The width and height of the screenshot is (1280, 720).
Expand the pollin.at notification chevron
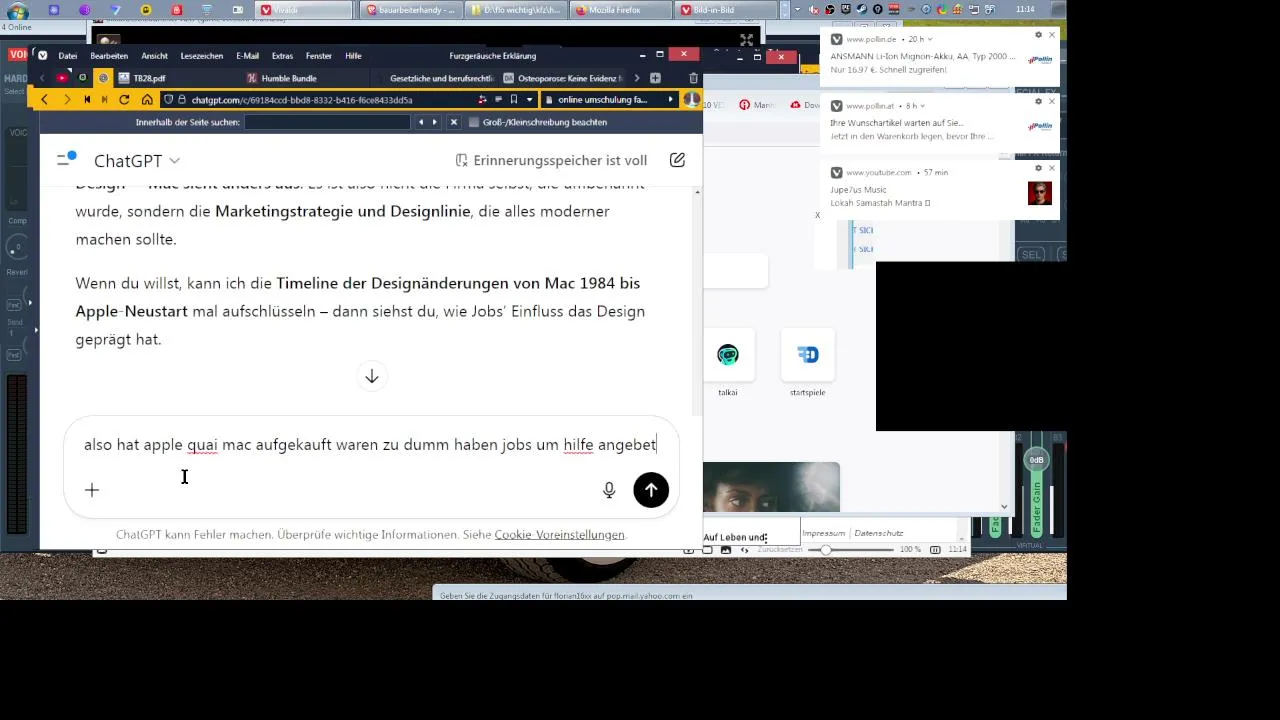(x=922, y=106)
